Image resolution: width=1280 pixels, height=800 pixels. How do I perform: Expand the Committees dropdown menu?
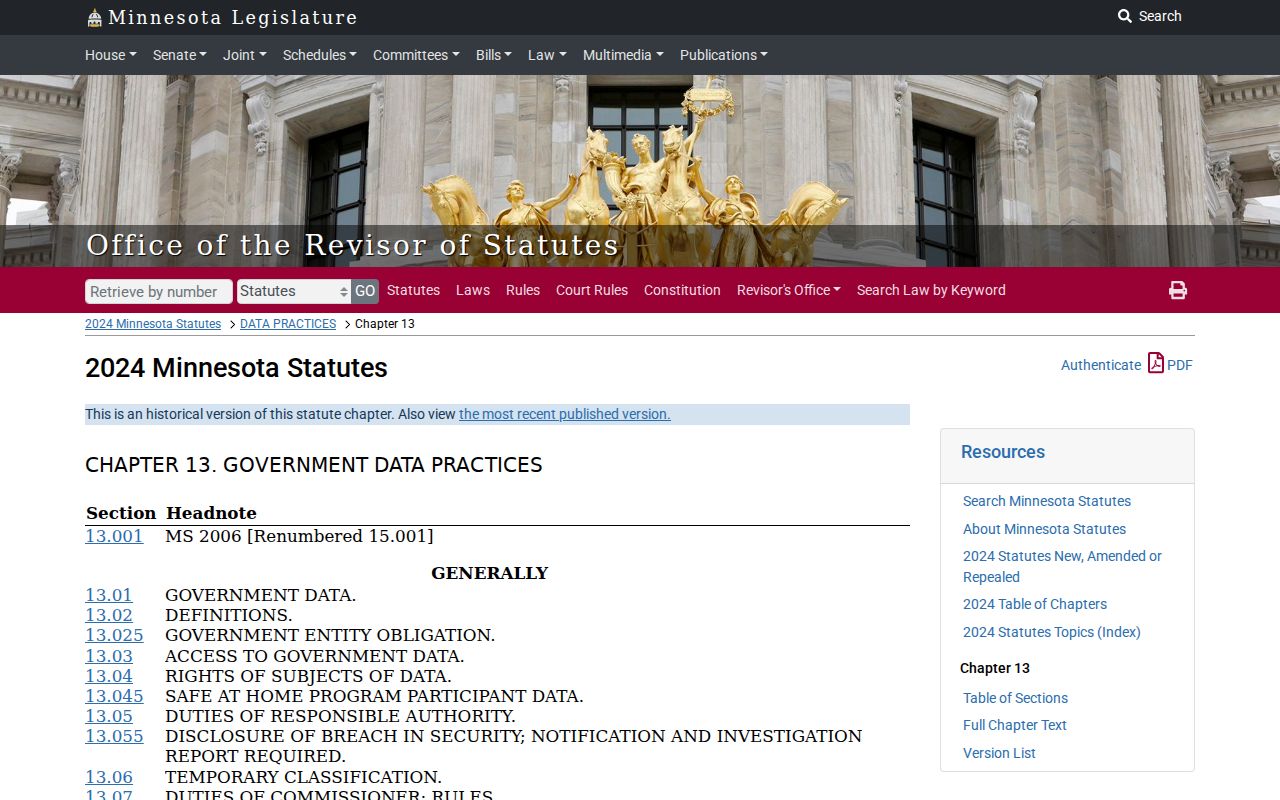pos(416,55)
